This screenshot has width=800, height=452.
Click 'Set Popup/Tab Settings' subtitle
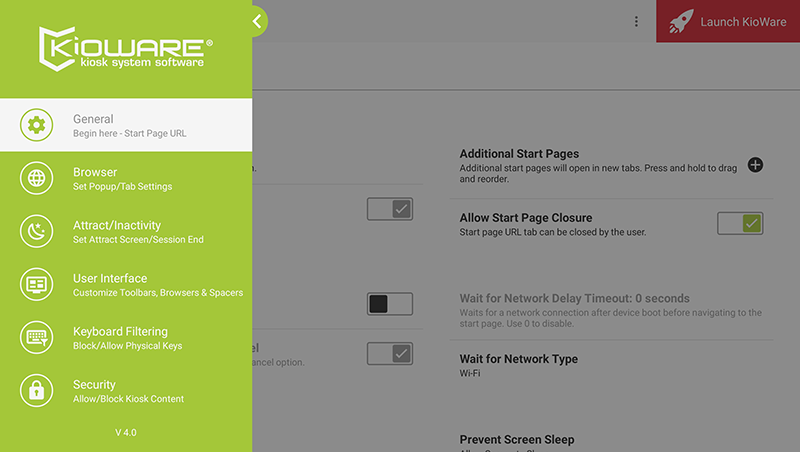click(122, 187)
